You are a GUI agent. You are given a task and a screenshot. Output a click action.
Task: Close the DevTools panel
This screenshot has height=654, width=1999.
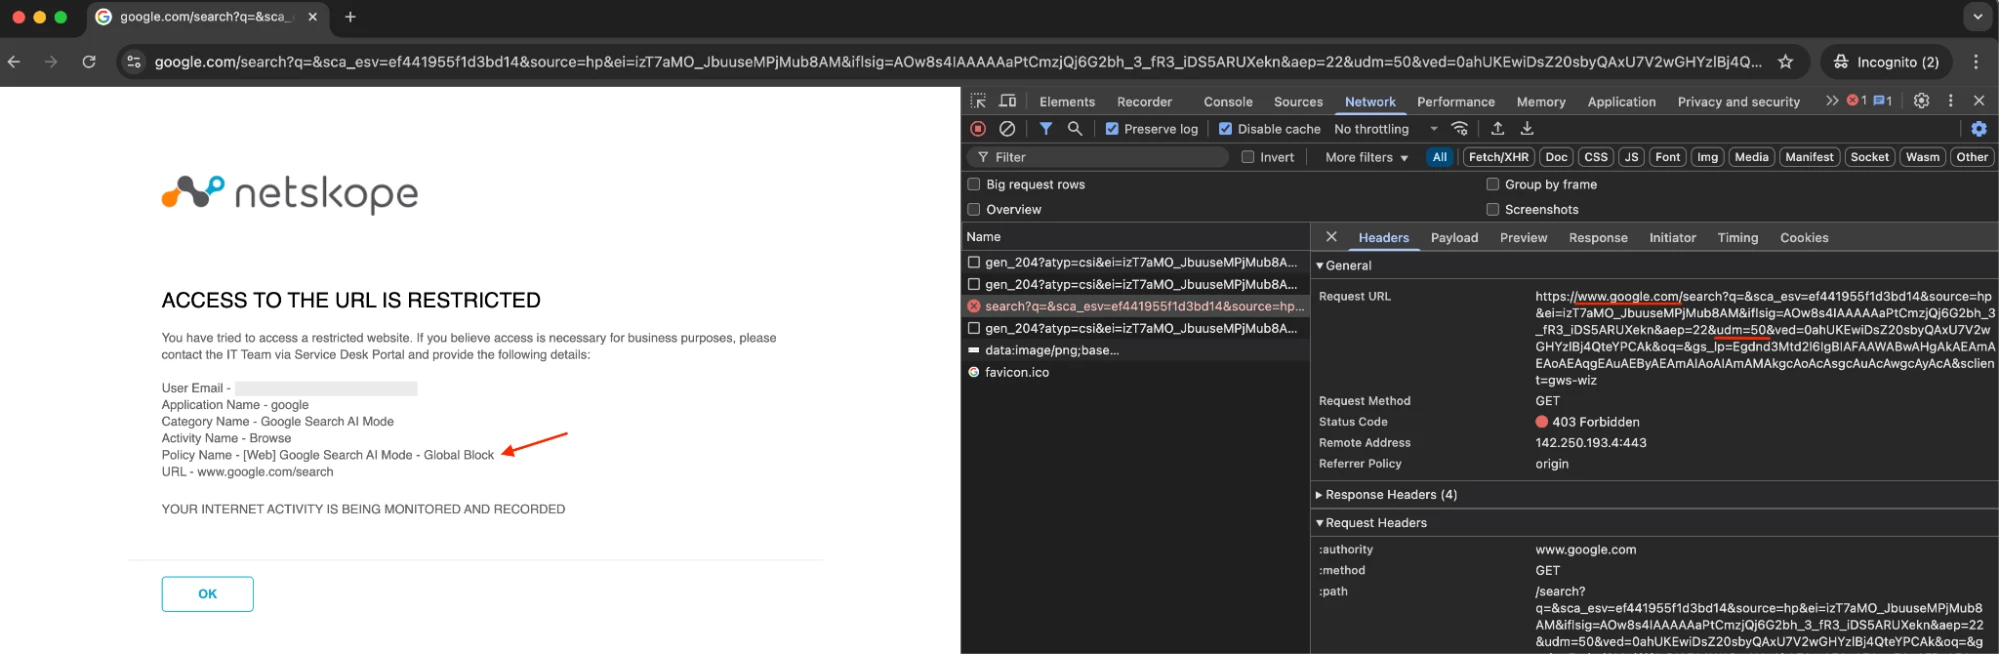click(1978, 101)
